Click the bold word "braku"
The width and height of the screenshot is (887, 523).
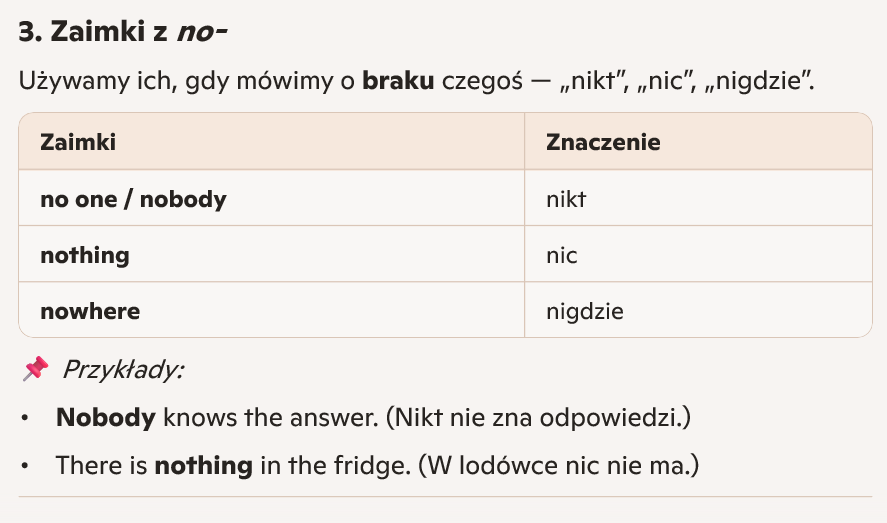398,82
